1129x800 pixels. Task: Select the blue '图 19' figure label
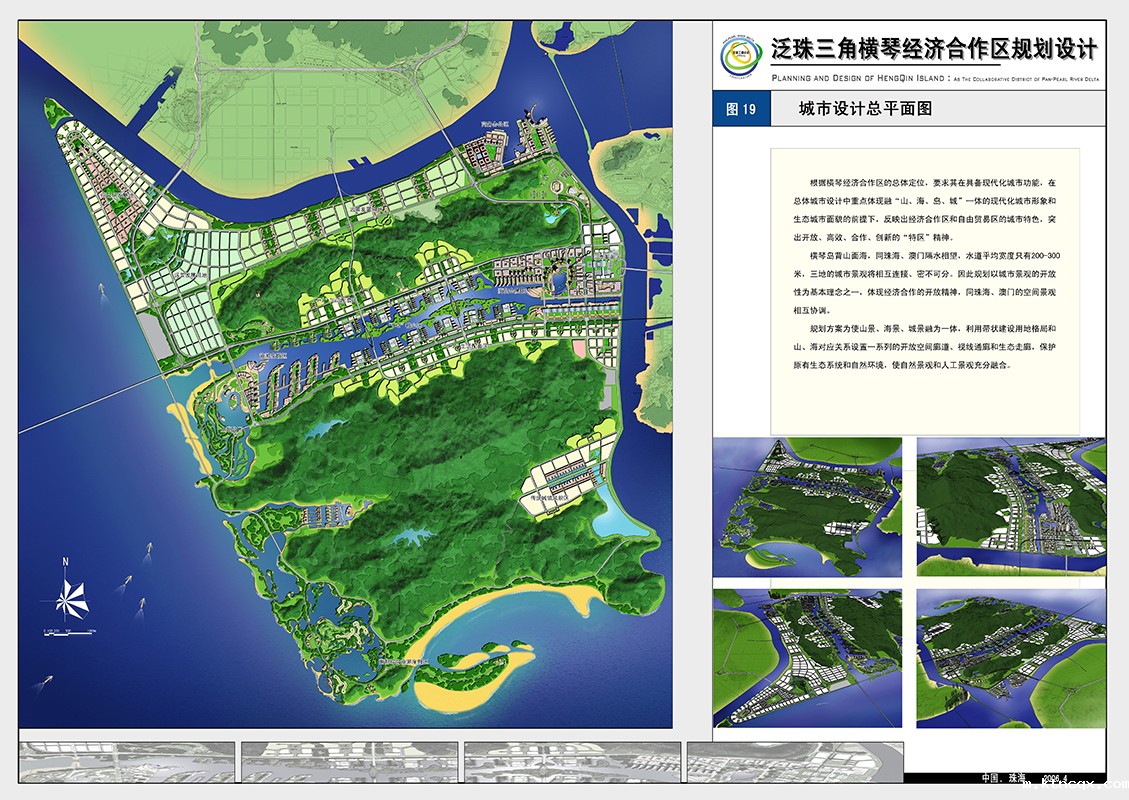point(741,109)
